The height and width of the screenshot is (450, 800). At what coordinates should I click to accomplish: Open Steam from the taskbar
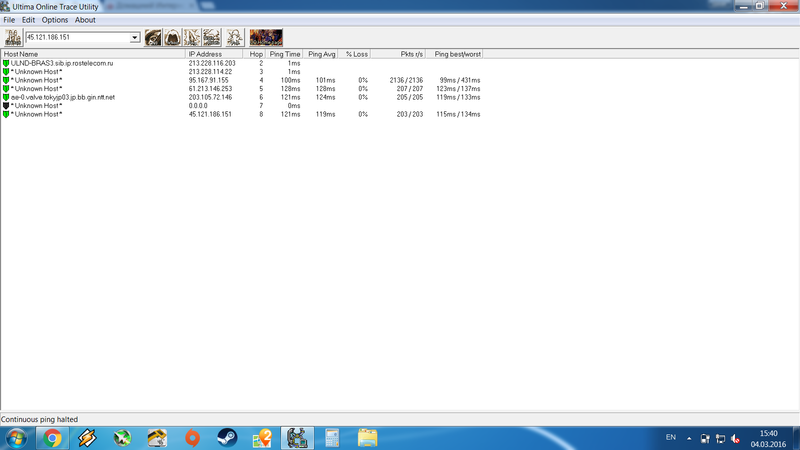coord(227,438)
